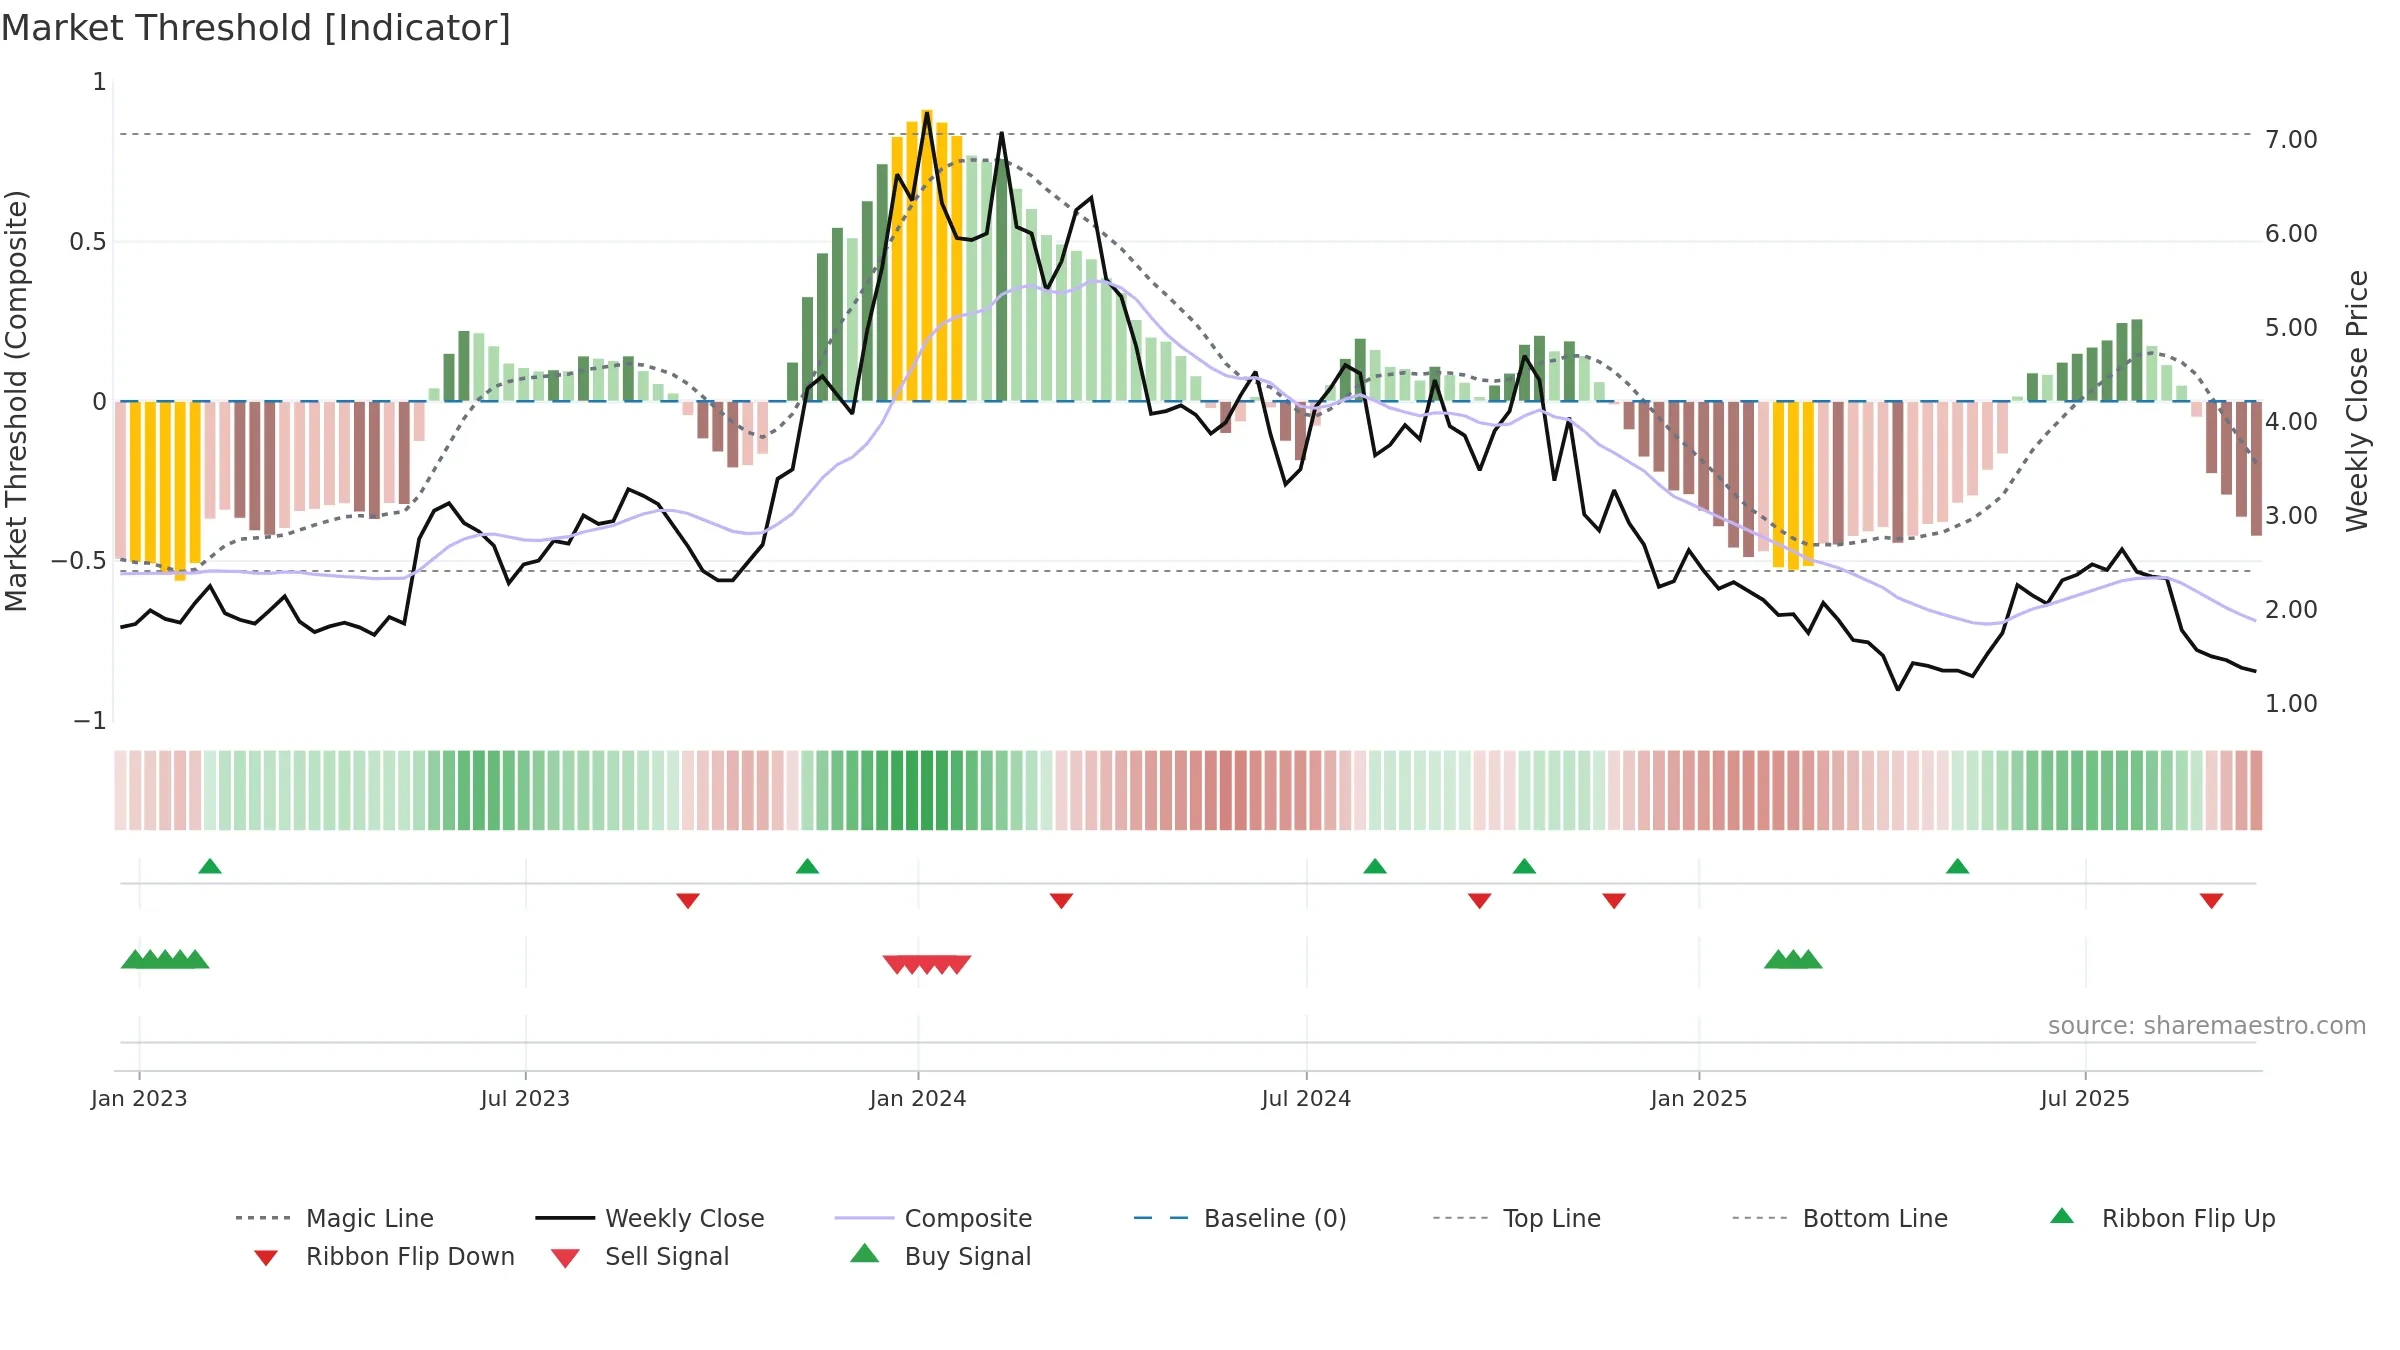
Task: Click the Ribbon Flip Up marker in February 2023
Action: click(210, 866)
